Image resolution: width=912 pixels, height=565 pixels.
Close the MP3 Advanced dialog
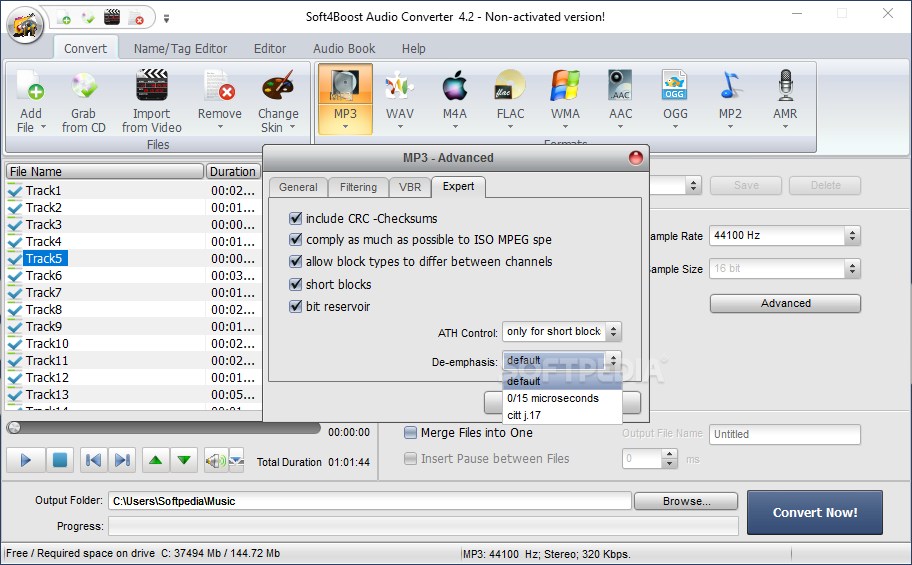coord(636,158)
